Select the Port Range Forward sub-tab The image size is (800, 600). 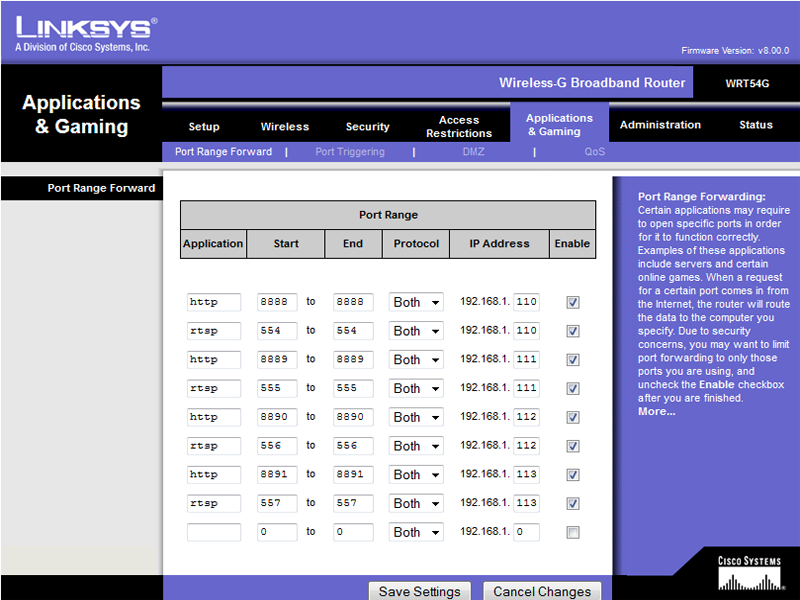(223, 152)
